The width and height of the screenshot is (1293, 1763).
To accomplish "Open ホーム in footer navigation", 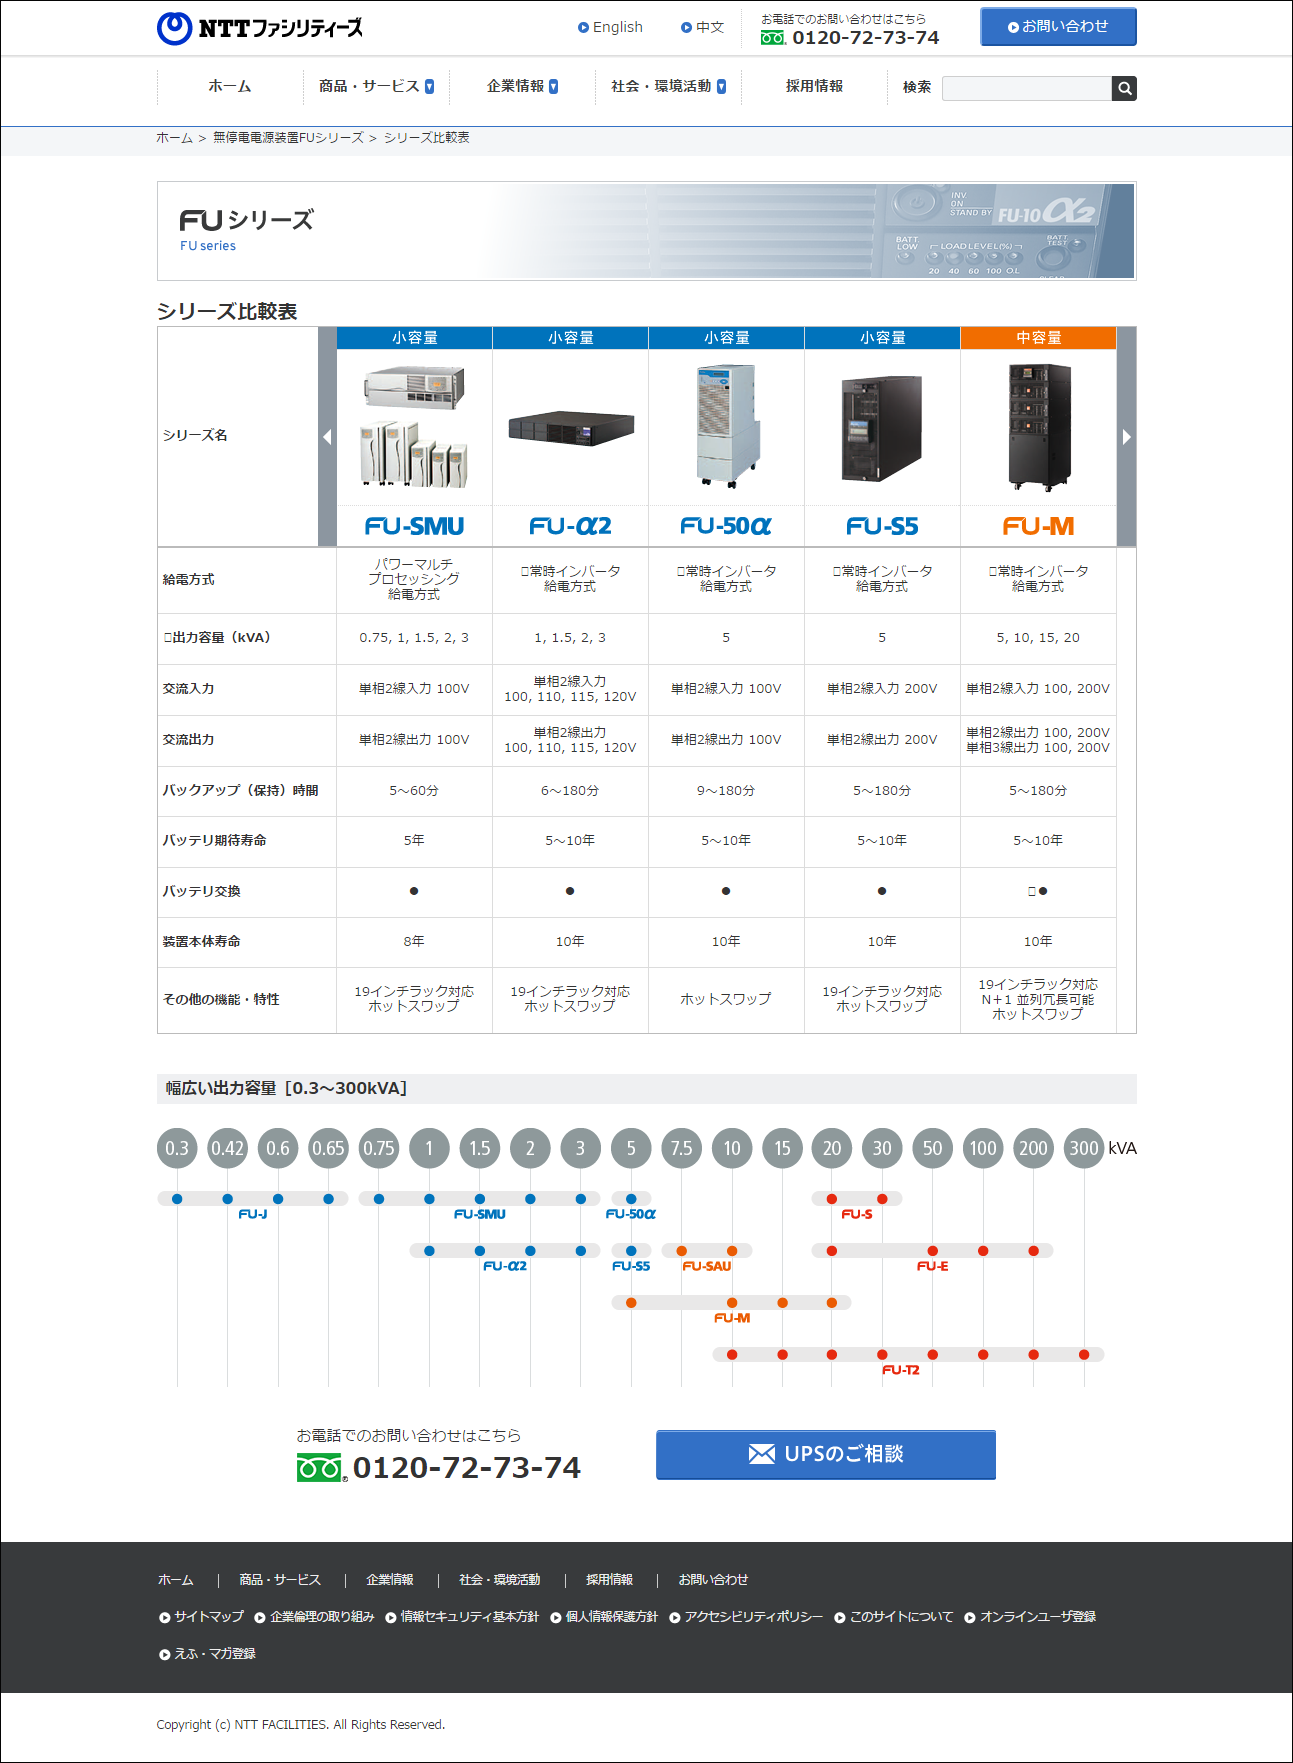I will pyautogui.click(x=176, y=1580).
